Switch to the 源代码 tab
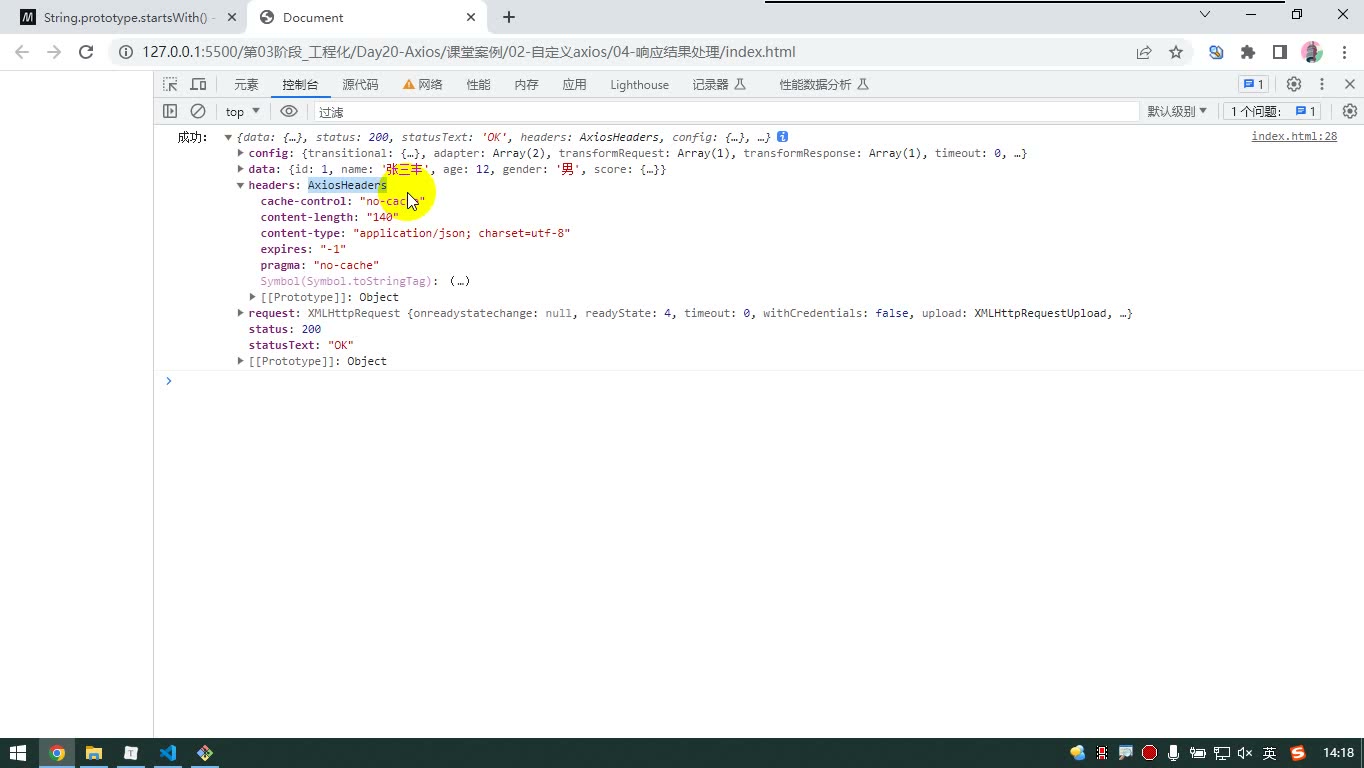This screenshot has height=768, width=1364. (x=360, y=84)
